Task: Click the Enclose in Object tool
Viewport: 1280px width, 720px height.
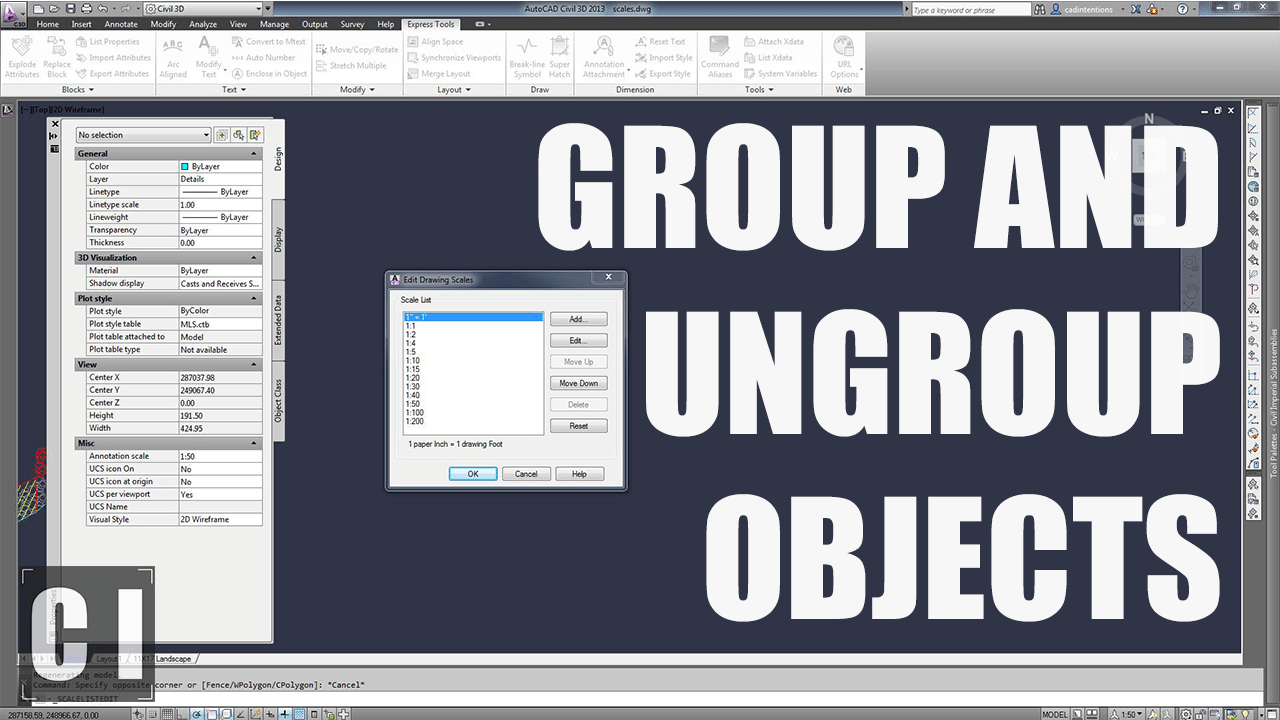Action: (268, 74)
